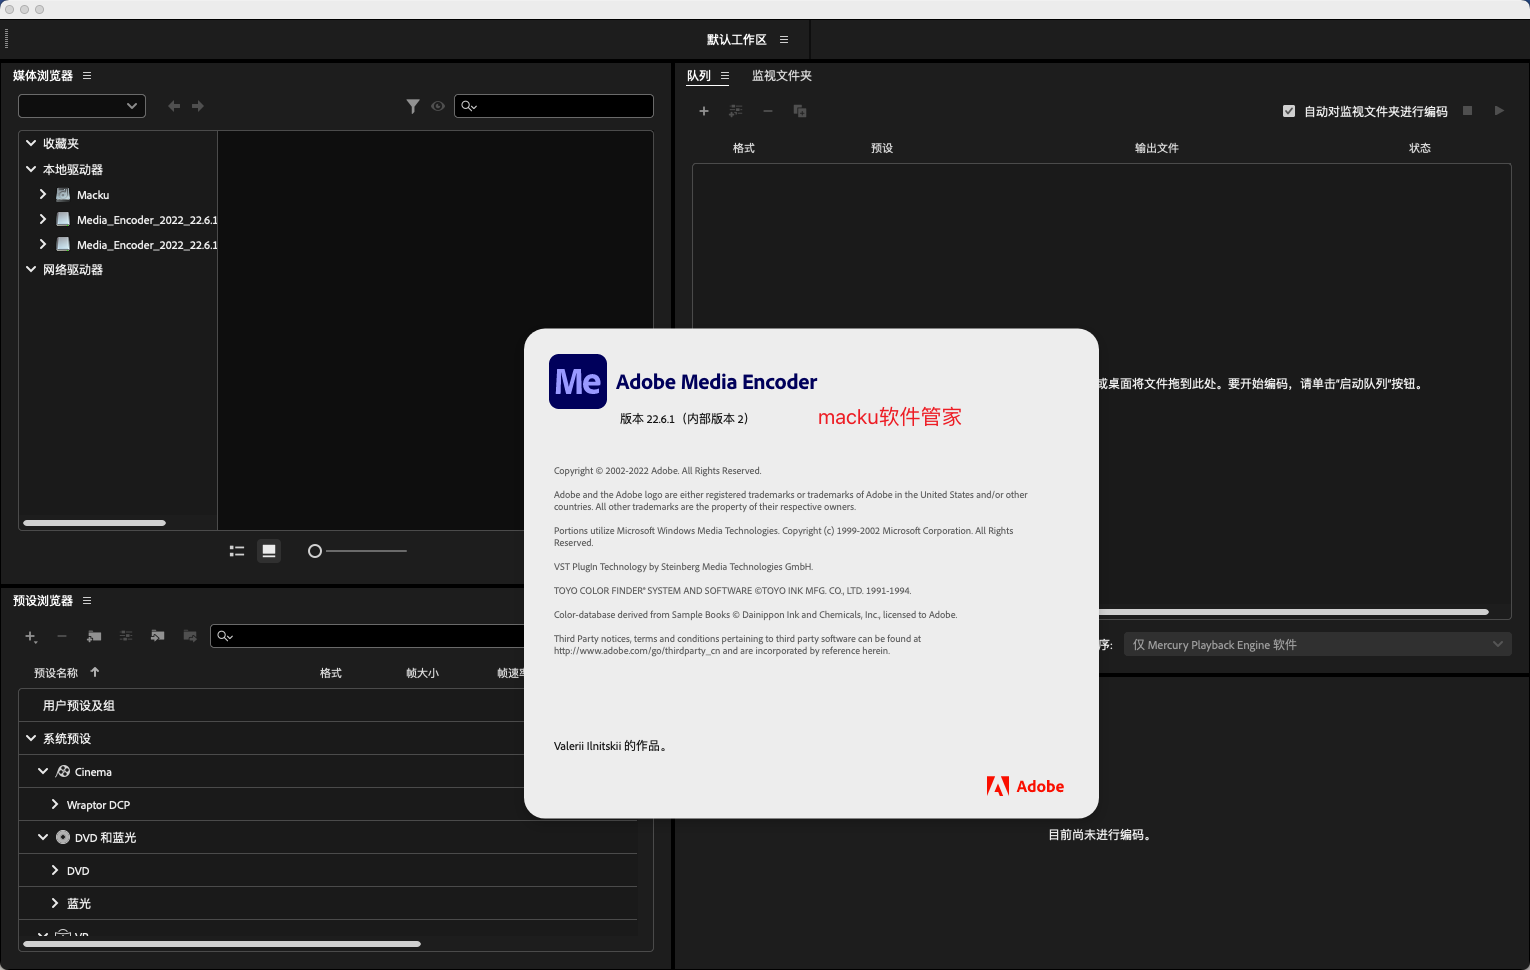Viewport: 1530px width, 970px height.
Task: Click the DVD 和蓝光 disc icon
Action: (63, 838)
